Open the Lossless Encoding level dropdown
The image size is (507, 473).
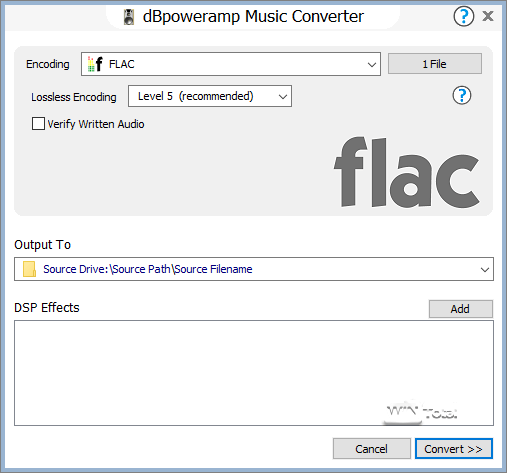210,96
